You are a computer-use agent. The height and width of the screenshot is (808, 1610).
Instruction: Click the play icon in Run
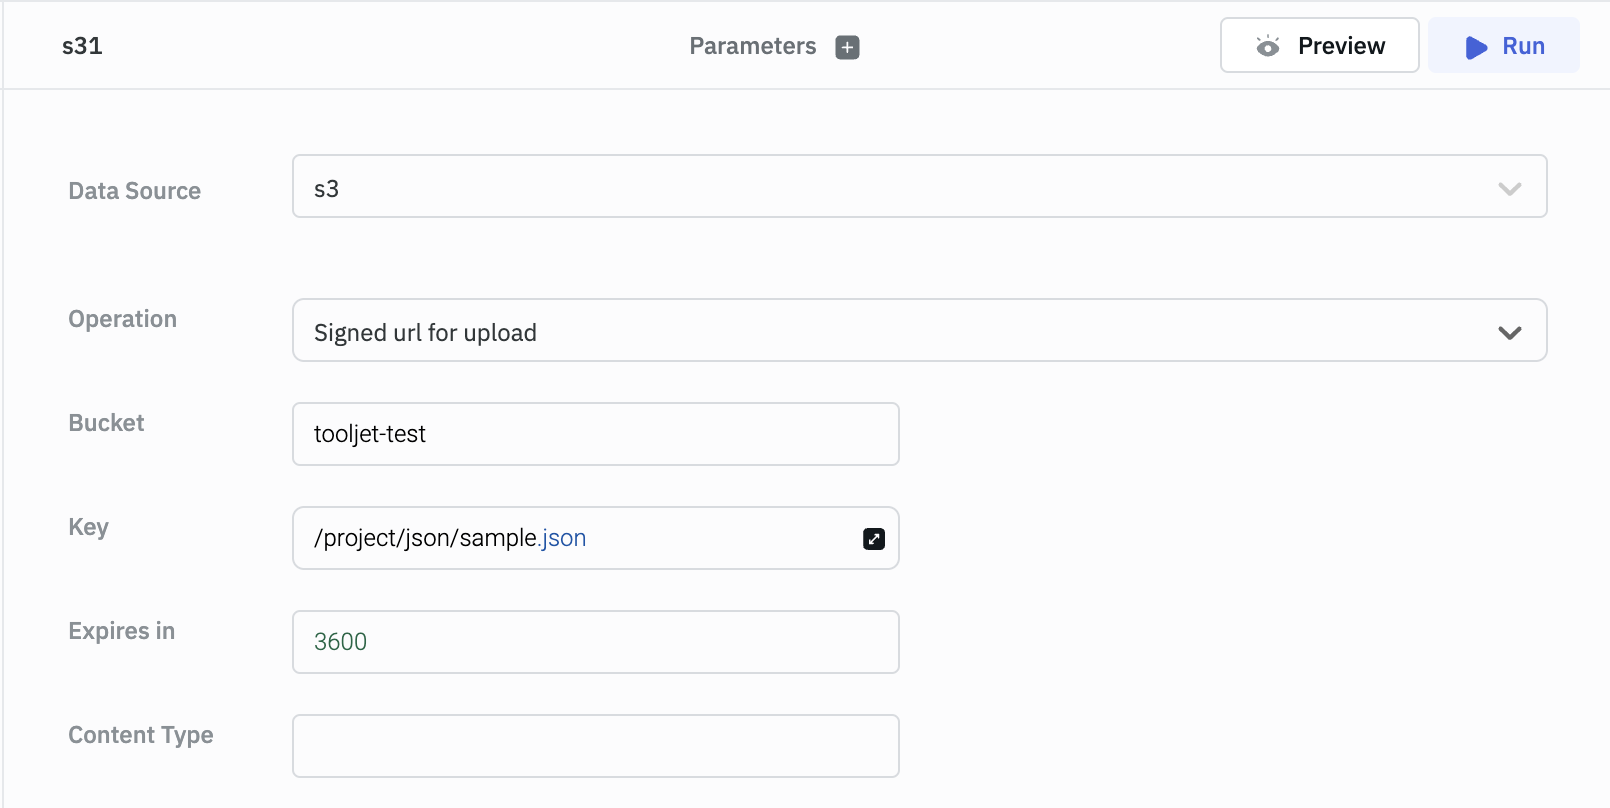tap(1476, 47)
